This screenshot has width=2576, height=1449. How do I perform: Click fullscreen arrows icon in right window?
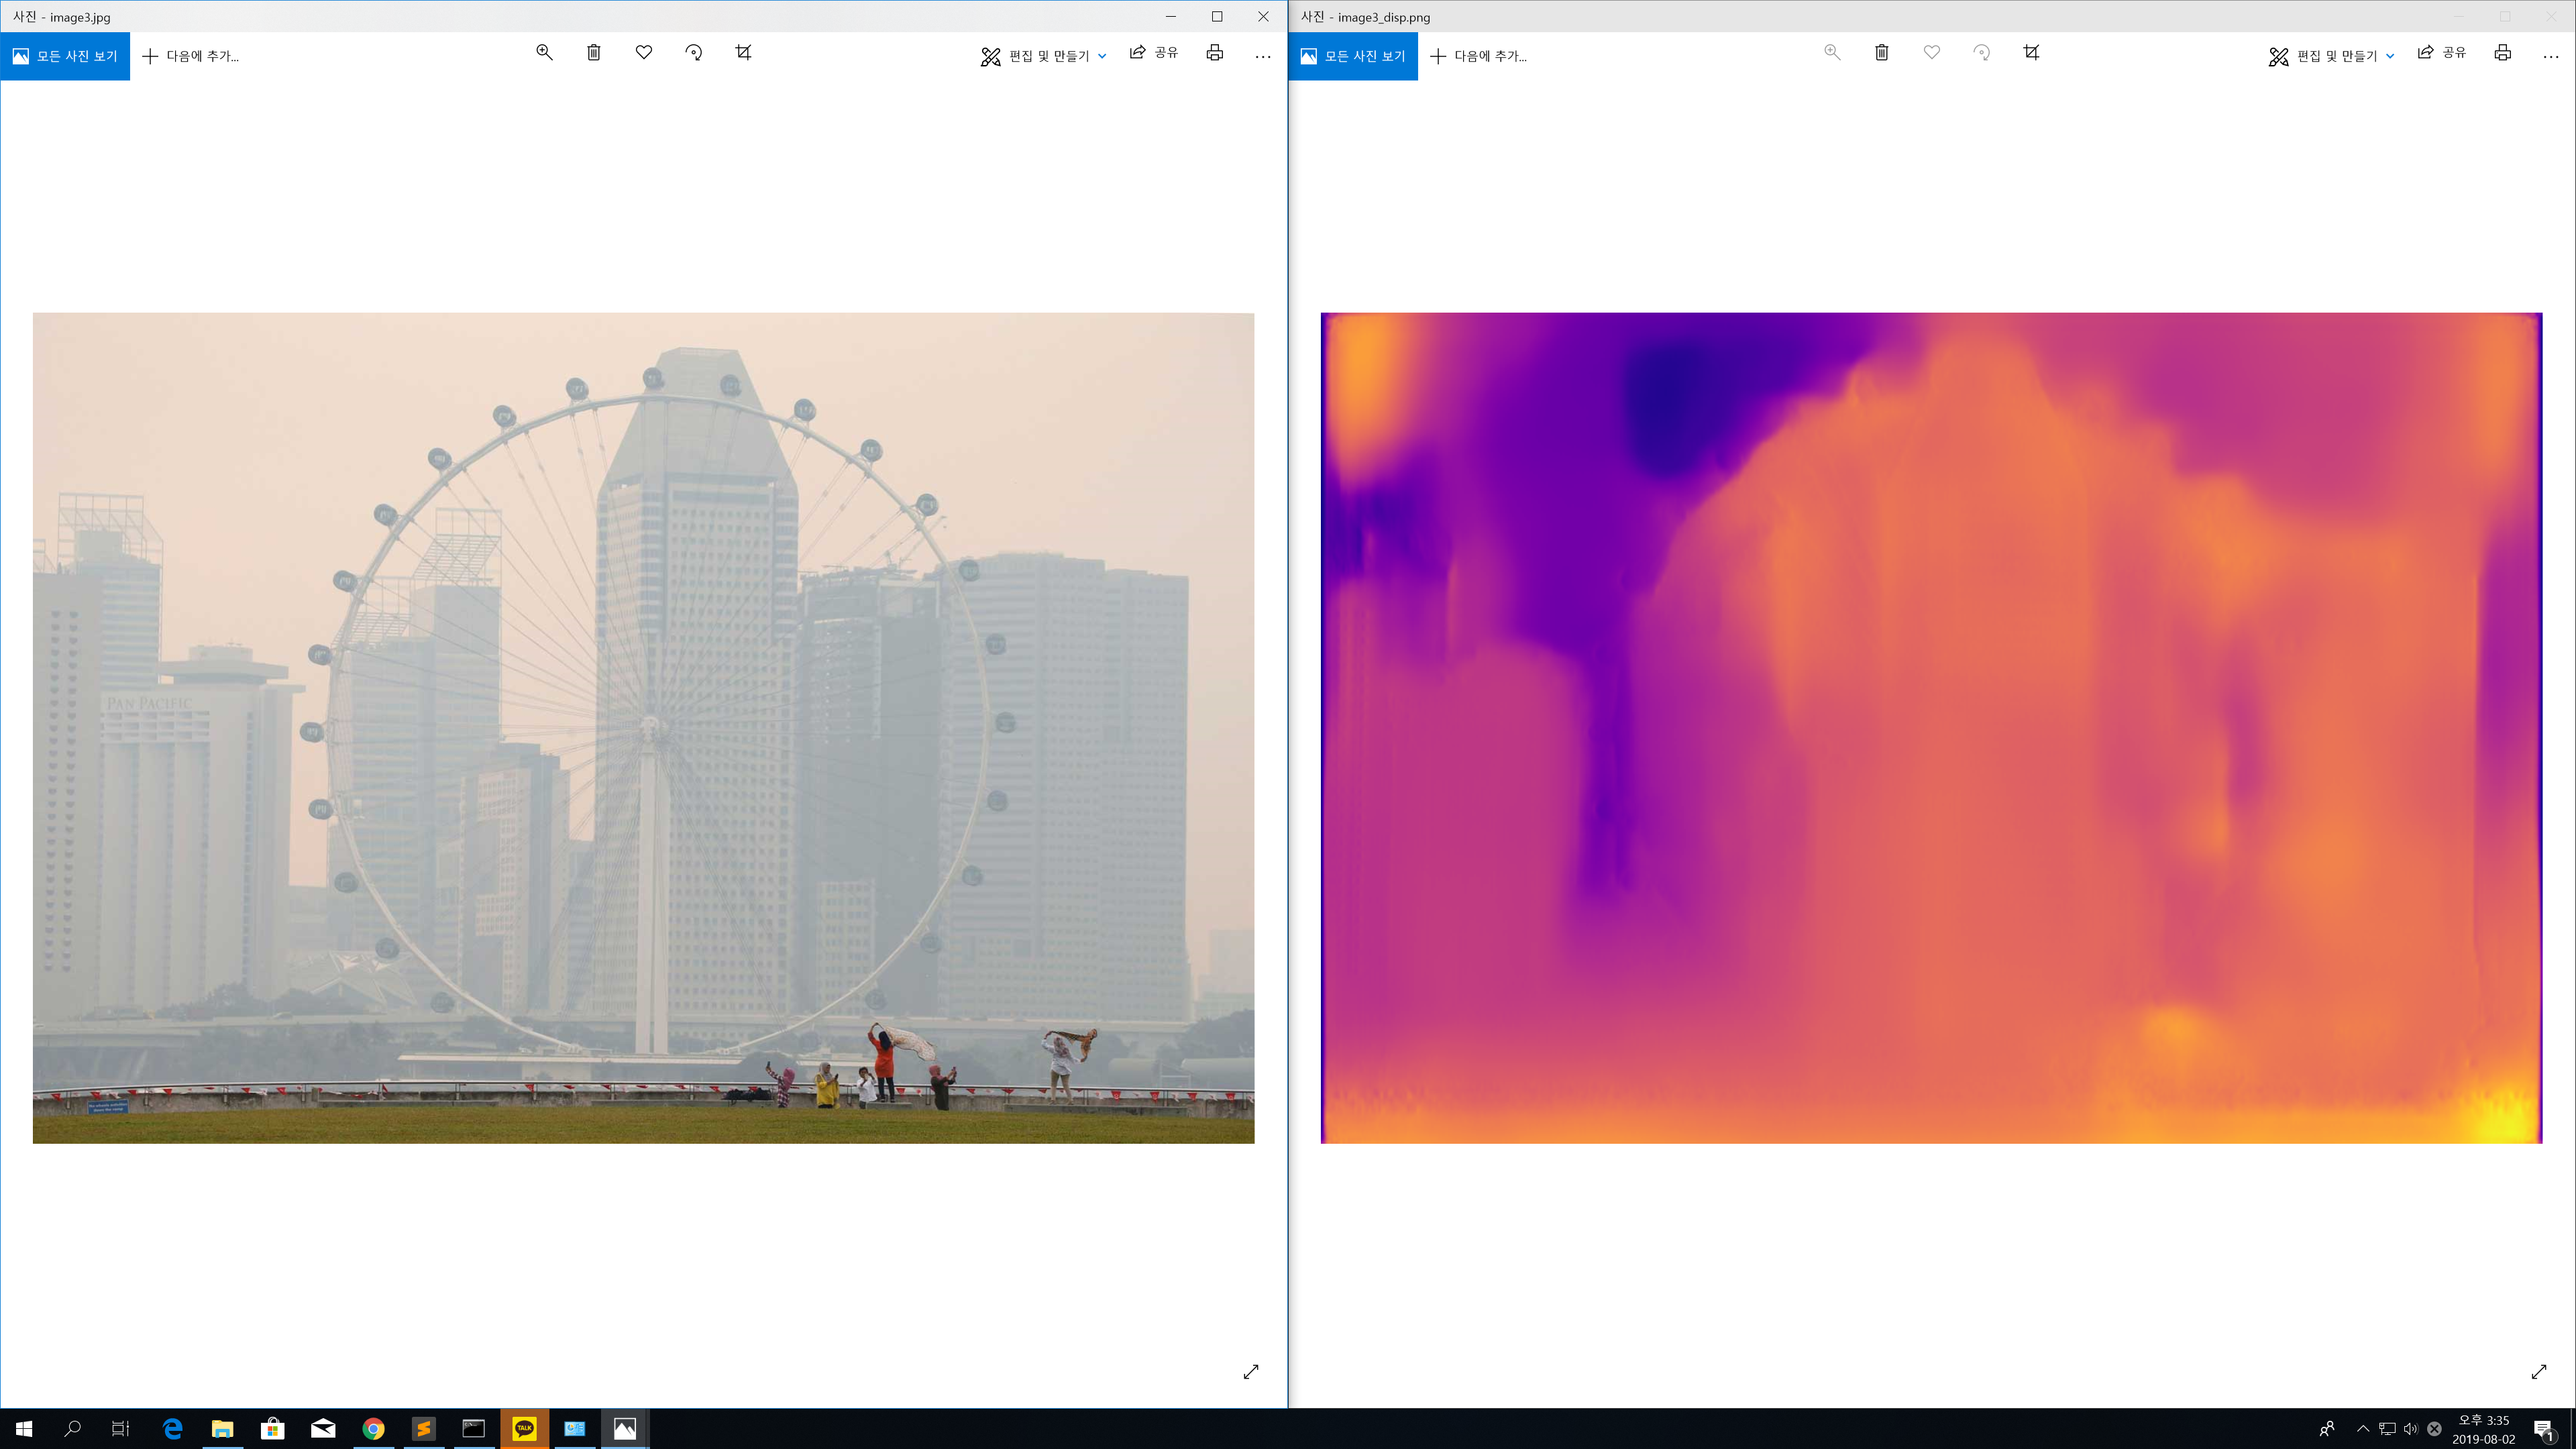(x=2539, y=1372)
